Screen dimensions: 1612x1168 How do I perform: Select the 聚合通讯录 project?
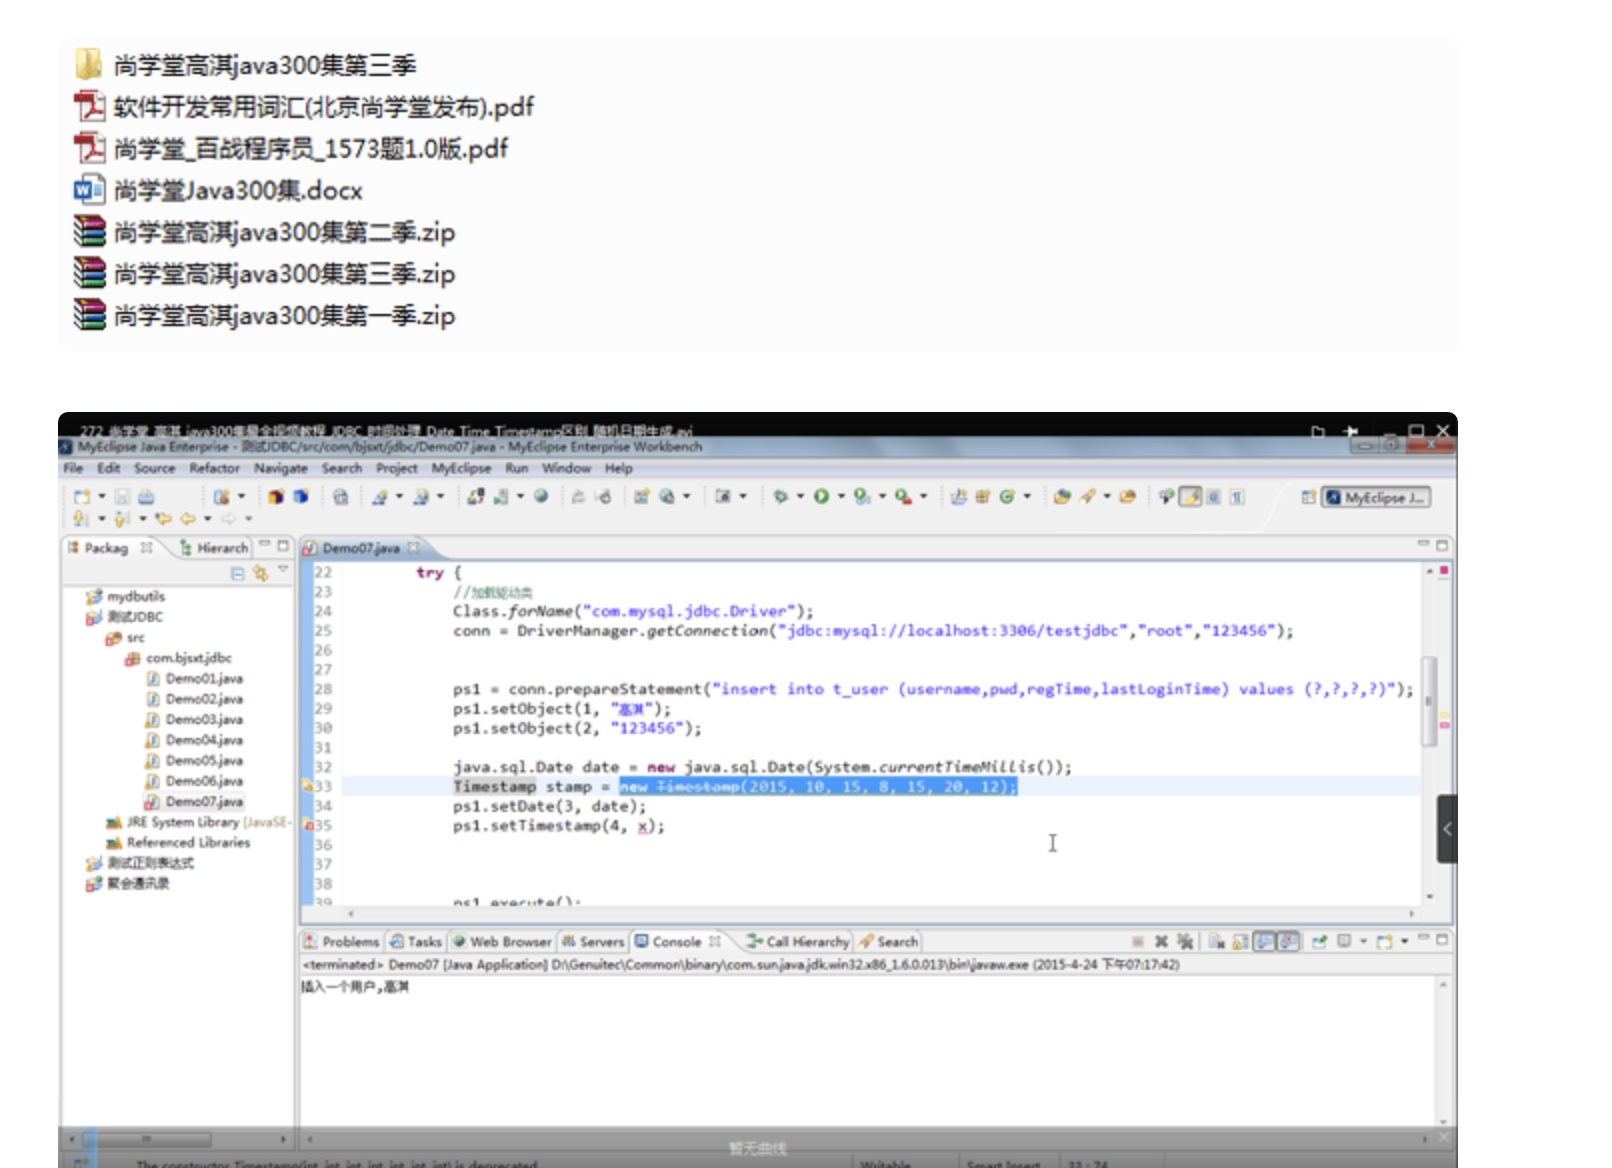pos(128,883)
